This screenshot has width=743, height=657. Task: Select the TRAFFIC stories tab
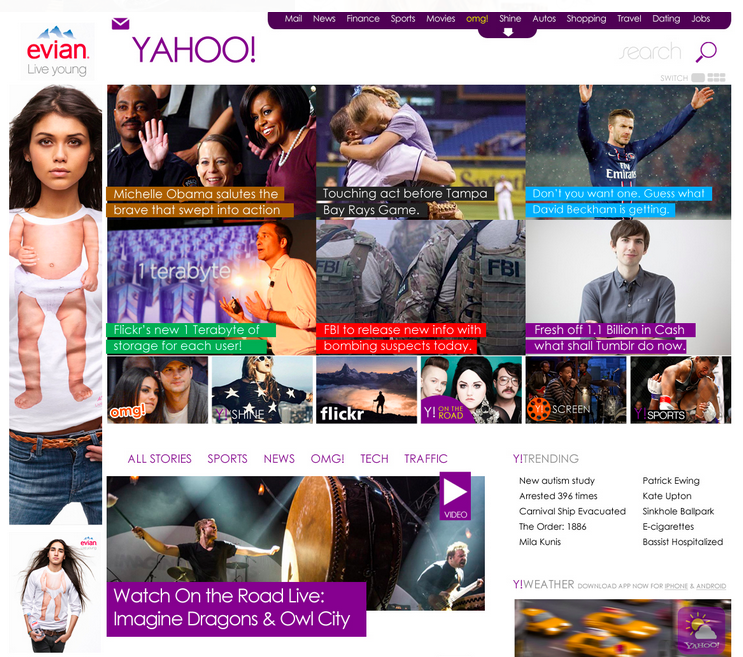426,459
